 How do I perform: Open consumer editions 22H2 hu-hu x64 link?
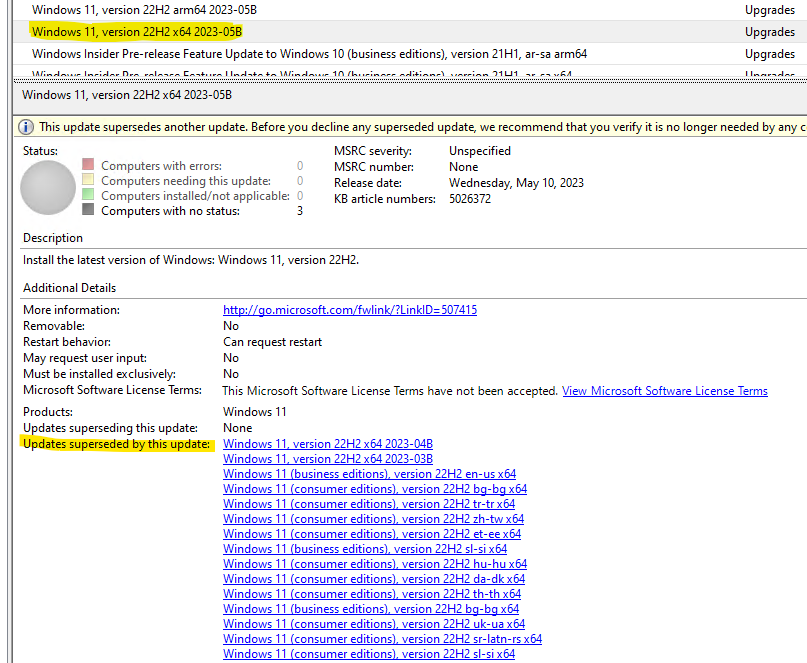point(375,564)
